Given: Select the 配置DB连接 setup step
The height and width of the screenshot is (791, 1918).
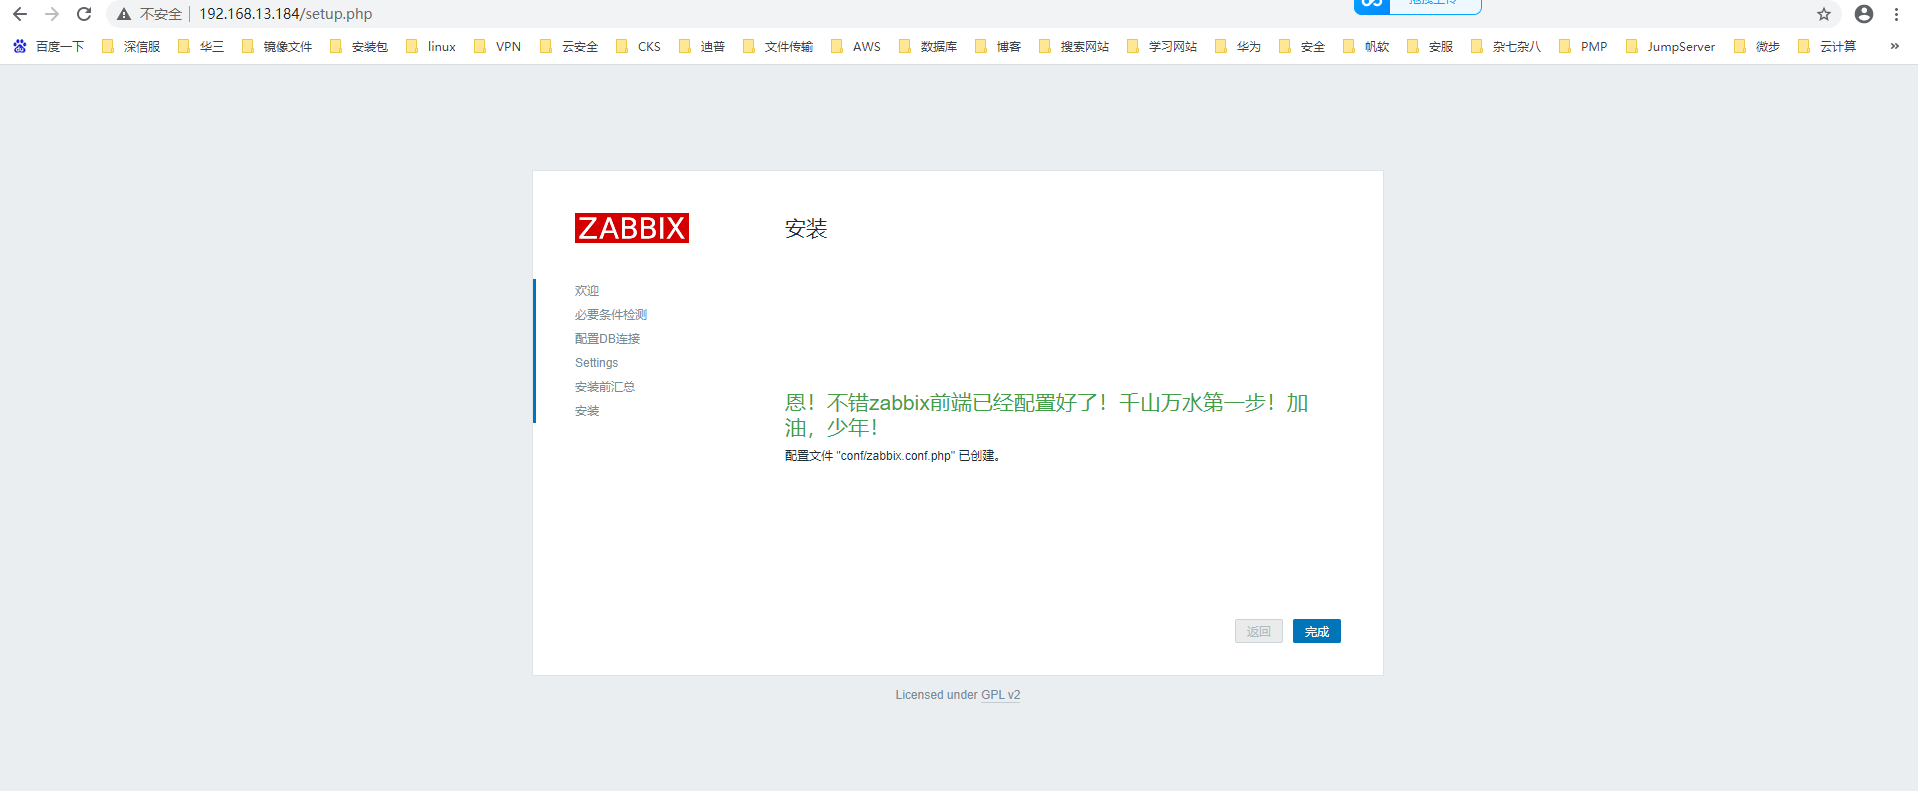Looking at the screenshot, I should pos(607,339).
